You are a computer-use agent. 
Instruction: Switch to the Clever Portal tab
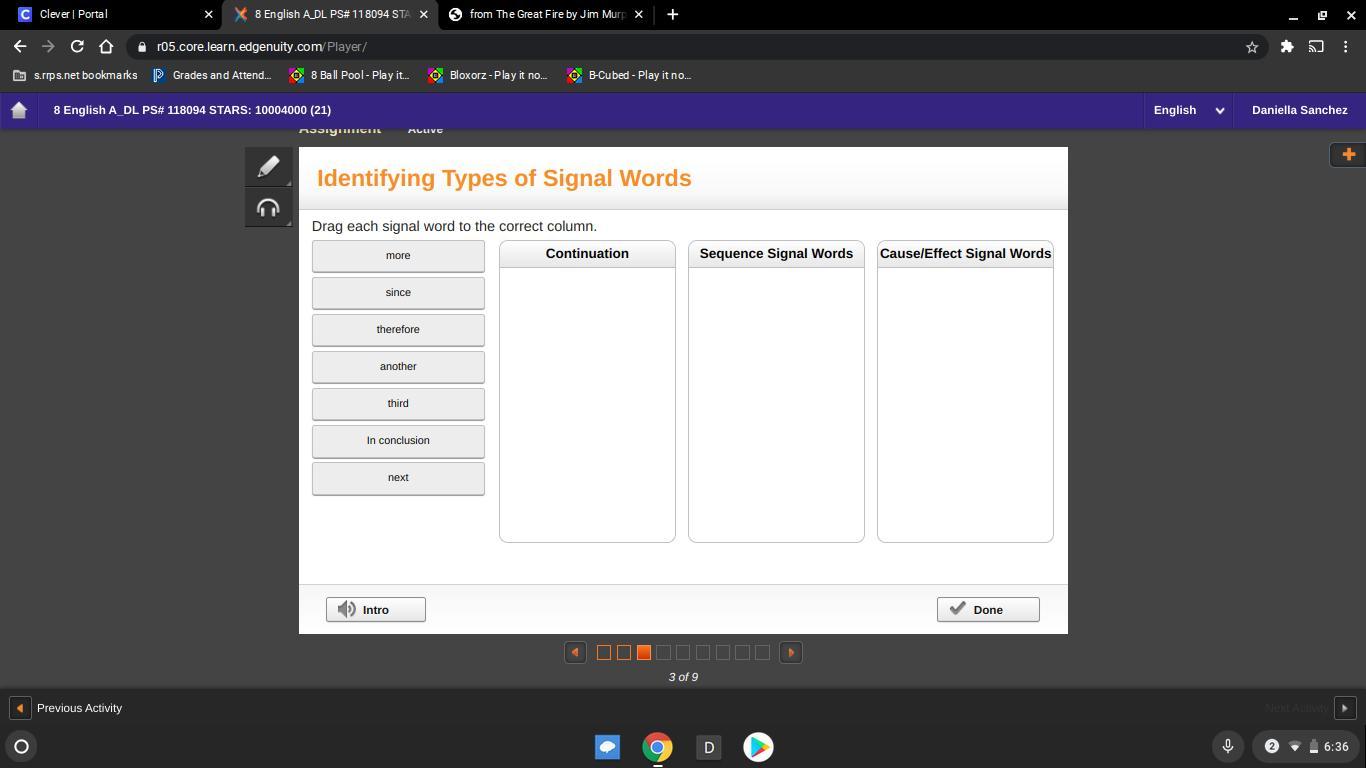tap(110, 15)
